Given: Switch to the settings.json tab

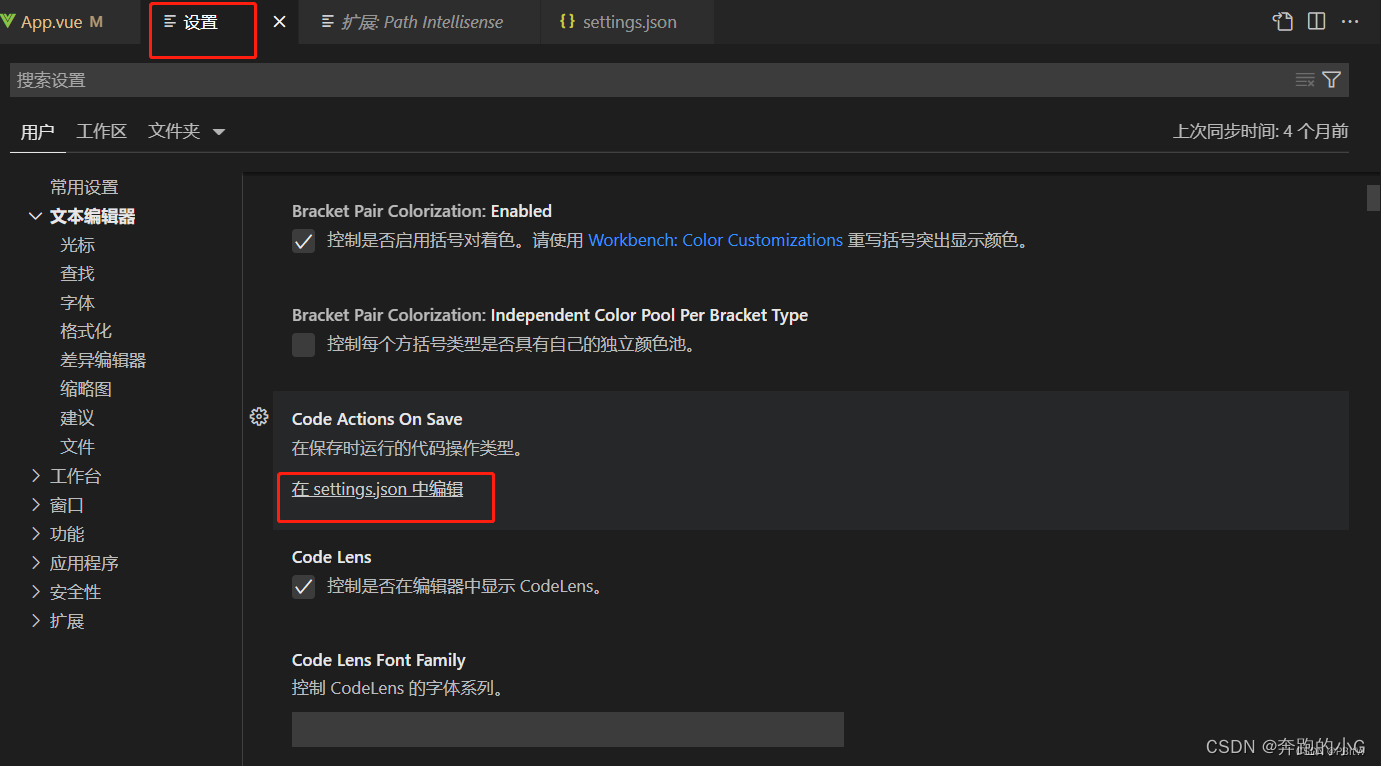Looking at the screenshot, I should tap(627, 22).
